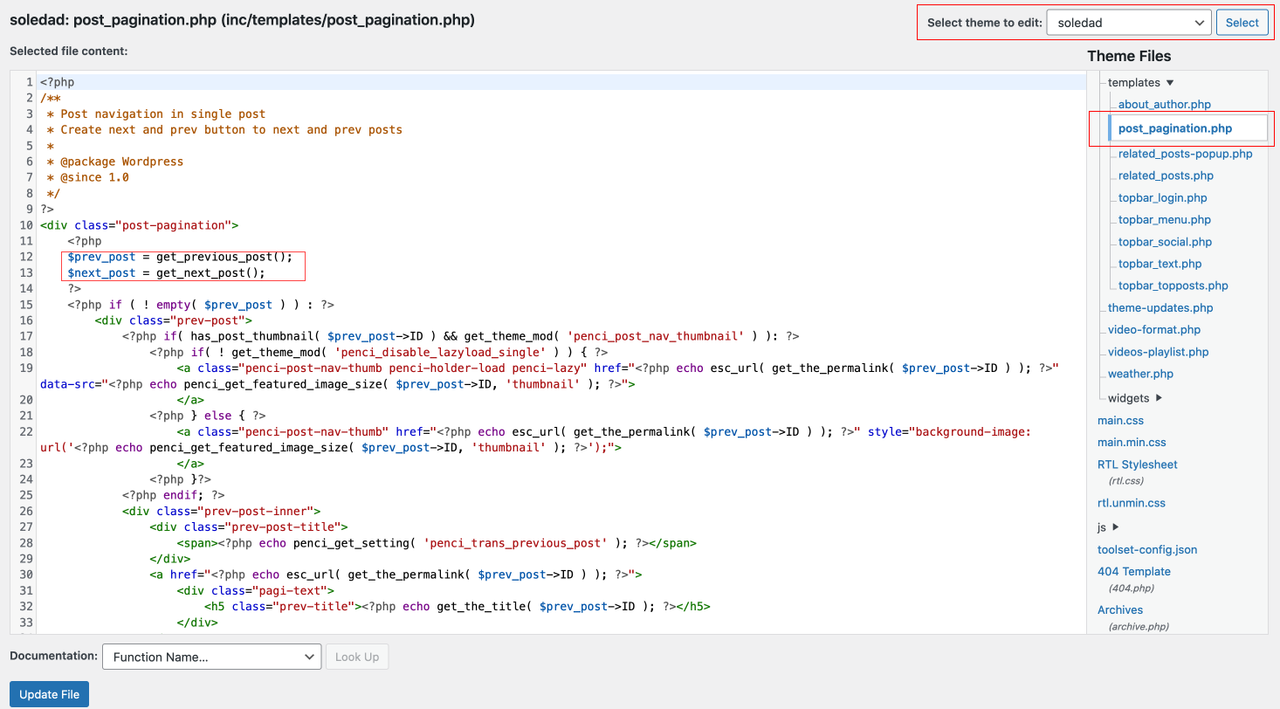Image resolution: width=1280 pixels, height=709 pixels.
Task: Open main.min.css stylesheet
Action: [1132, 443]
